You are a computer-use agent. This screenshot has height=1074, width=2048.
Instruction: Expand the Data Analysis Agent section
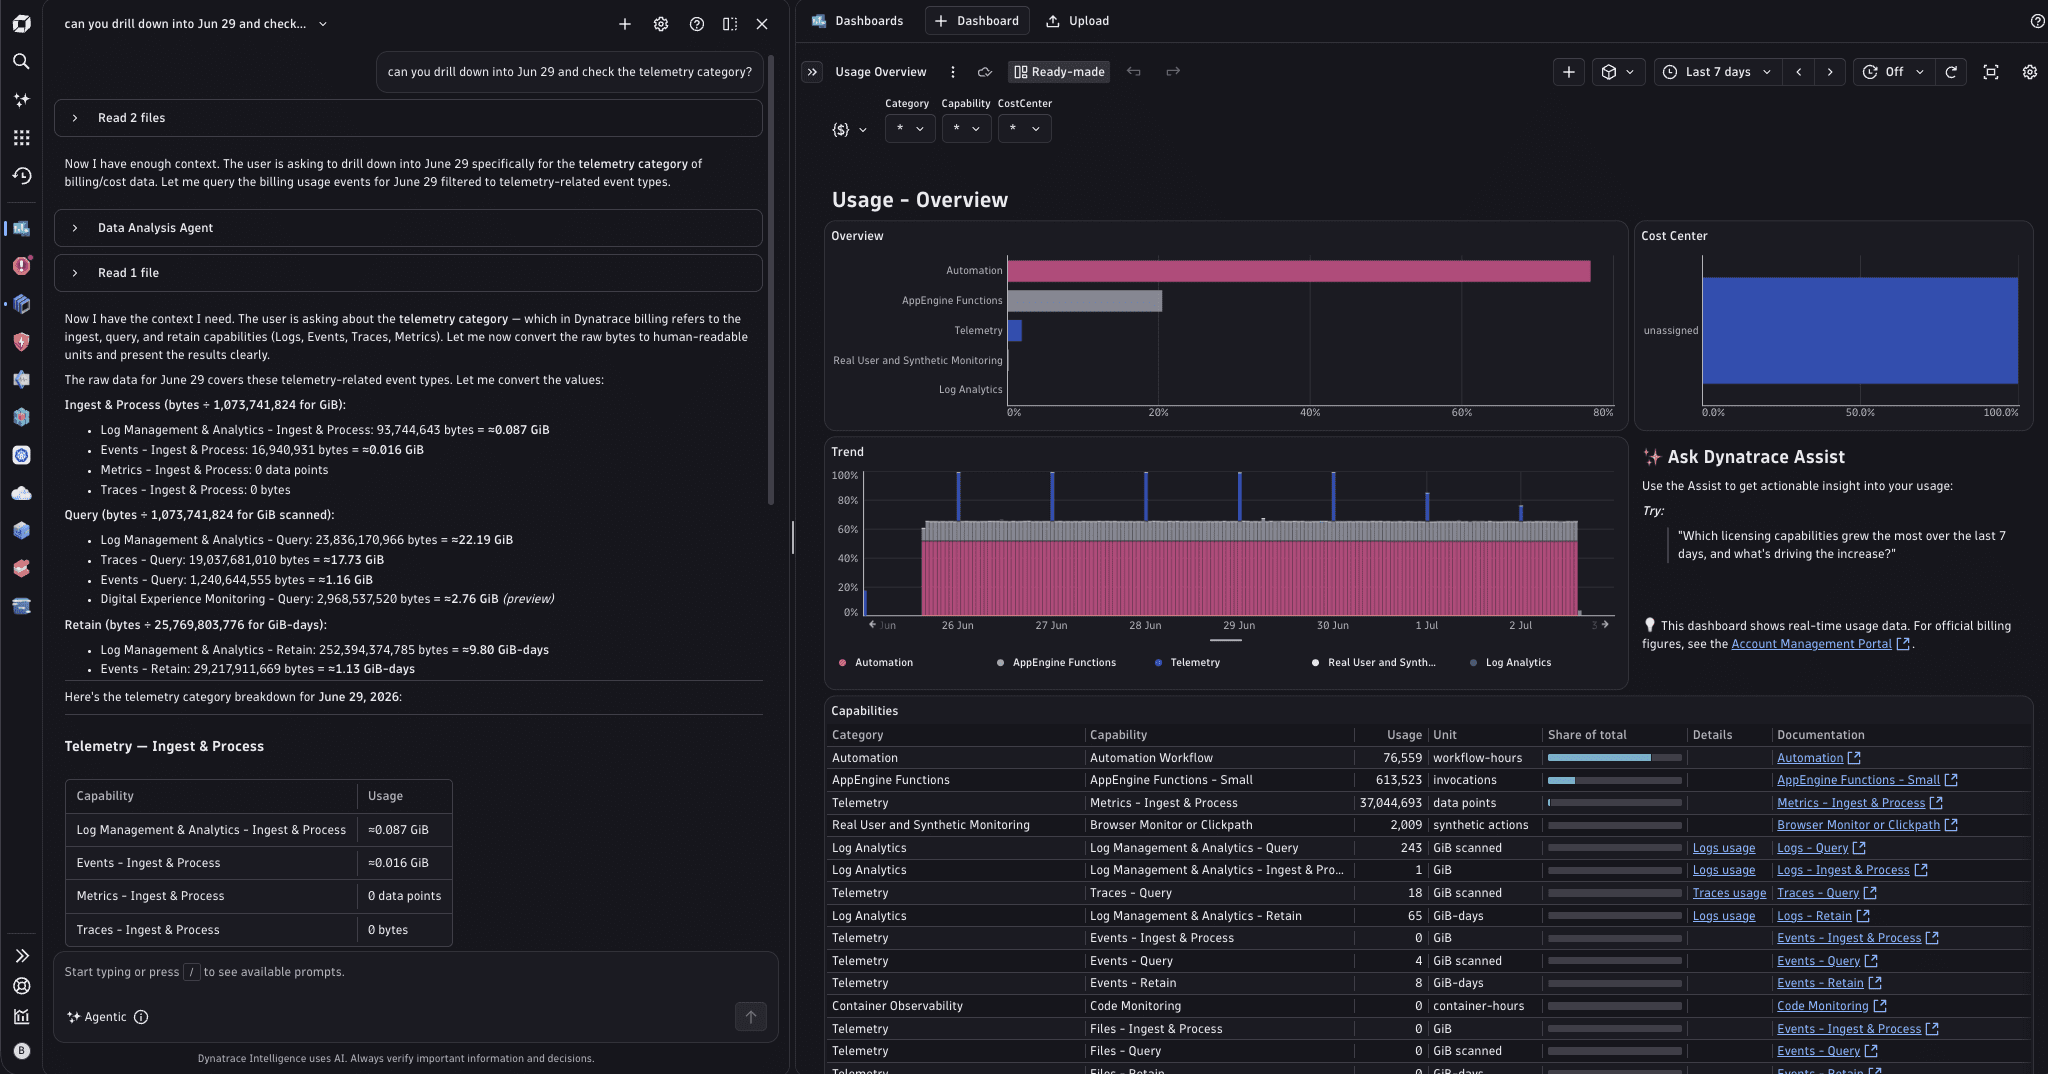[x=408, y=228]
